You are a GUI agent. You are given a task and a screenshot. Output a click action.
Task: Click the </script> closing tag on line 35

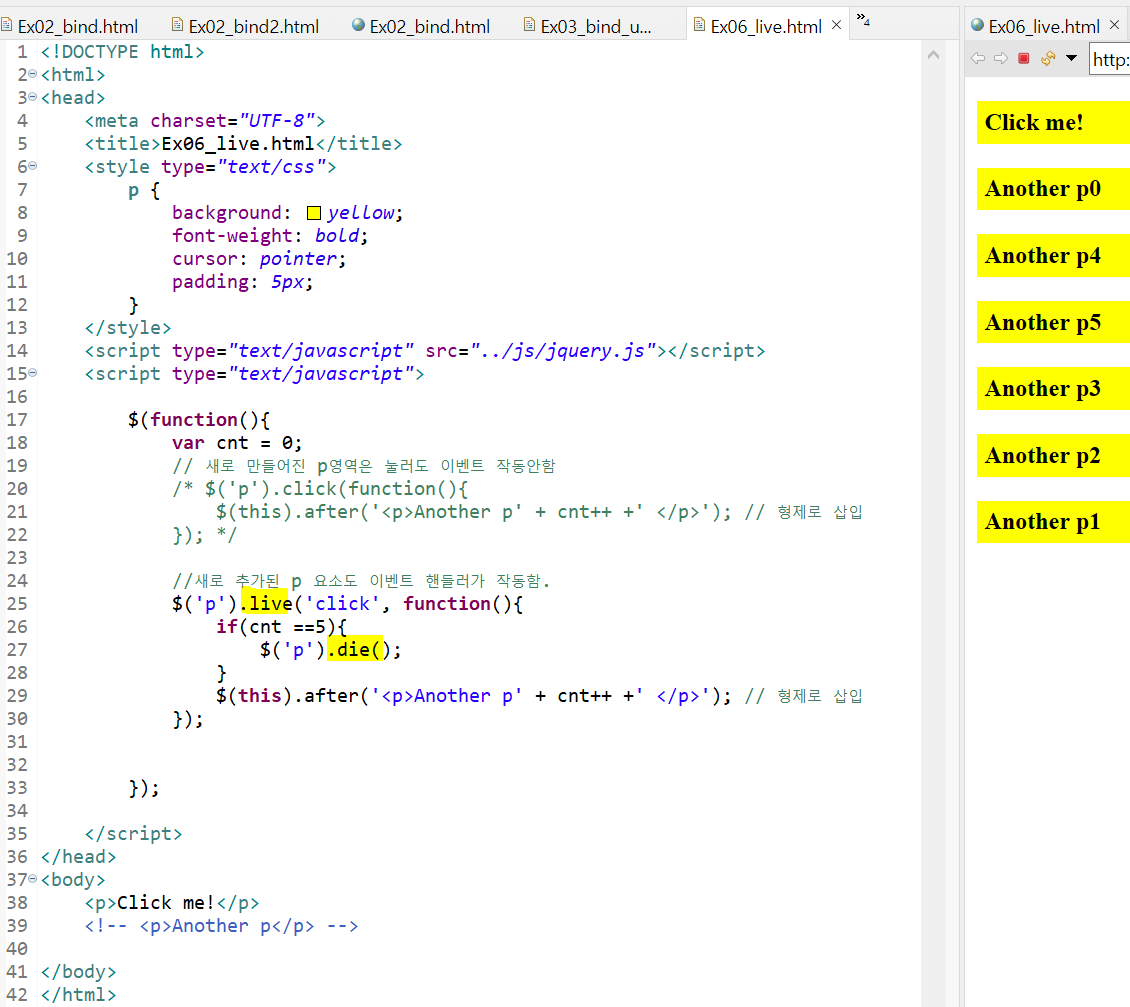(x=133, y=833)
